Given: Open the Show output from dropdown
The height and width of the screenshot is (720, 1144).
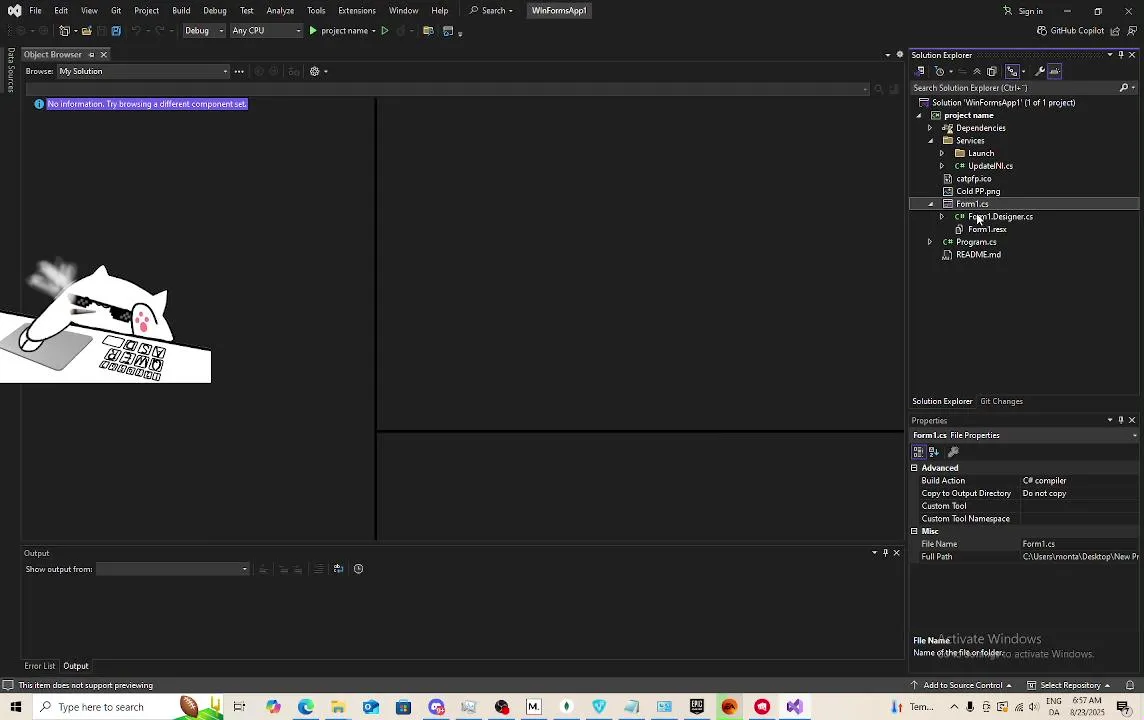Looking at the screenshot, I should tap(172, 569).
